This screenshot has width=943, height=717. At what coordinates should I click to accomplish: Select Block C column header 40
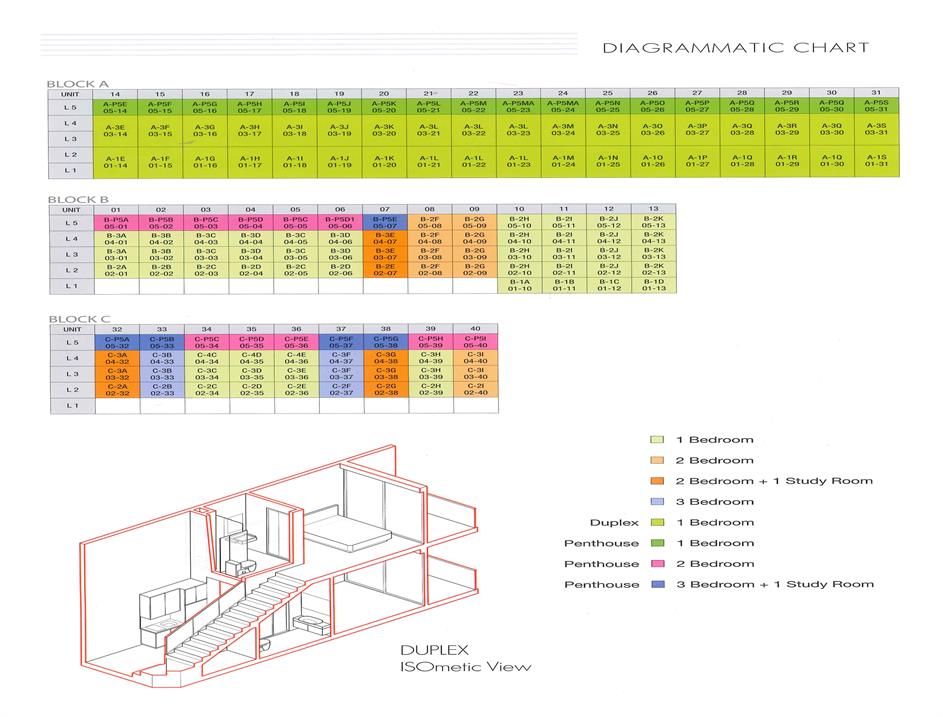(x=475, y=328)
